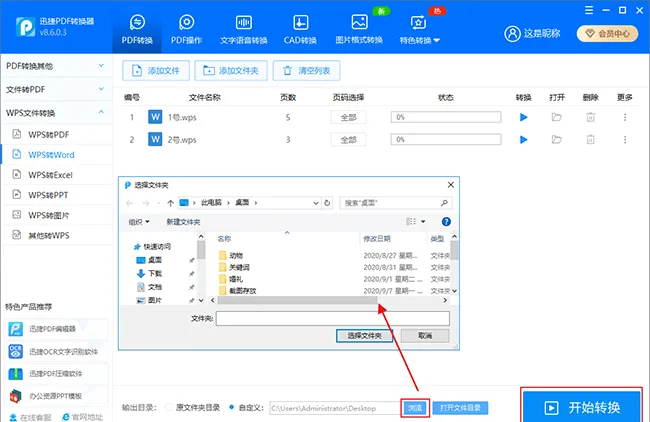Select WPS转PDF in sidebar
The image size is (650, 422).
[x=56, y=134]
